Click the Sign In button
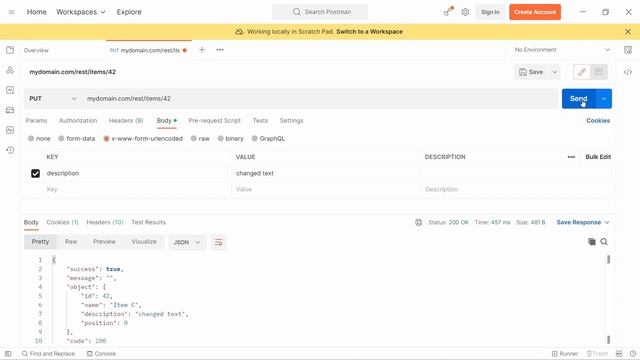Viewport: 640px width, 360px height. (490, 12)
